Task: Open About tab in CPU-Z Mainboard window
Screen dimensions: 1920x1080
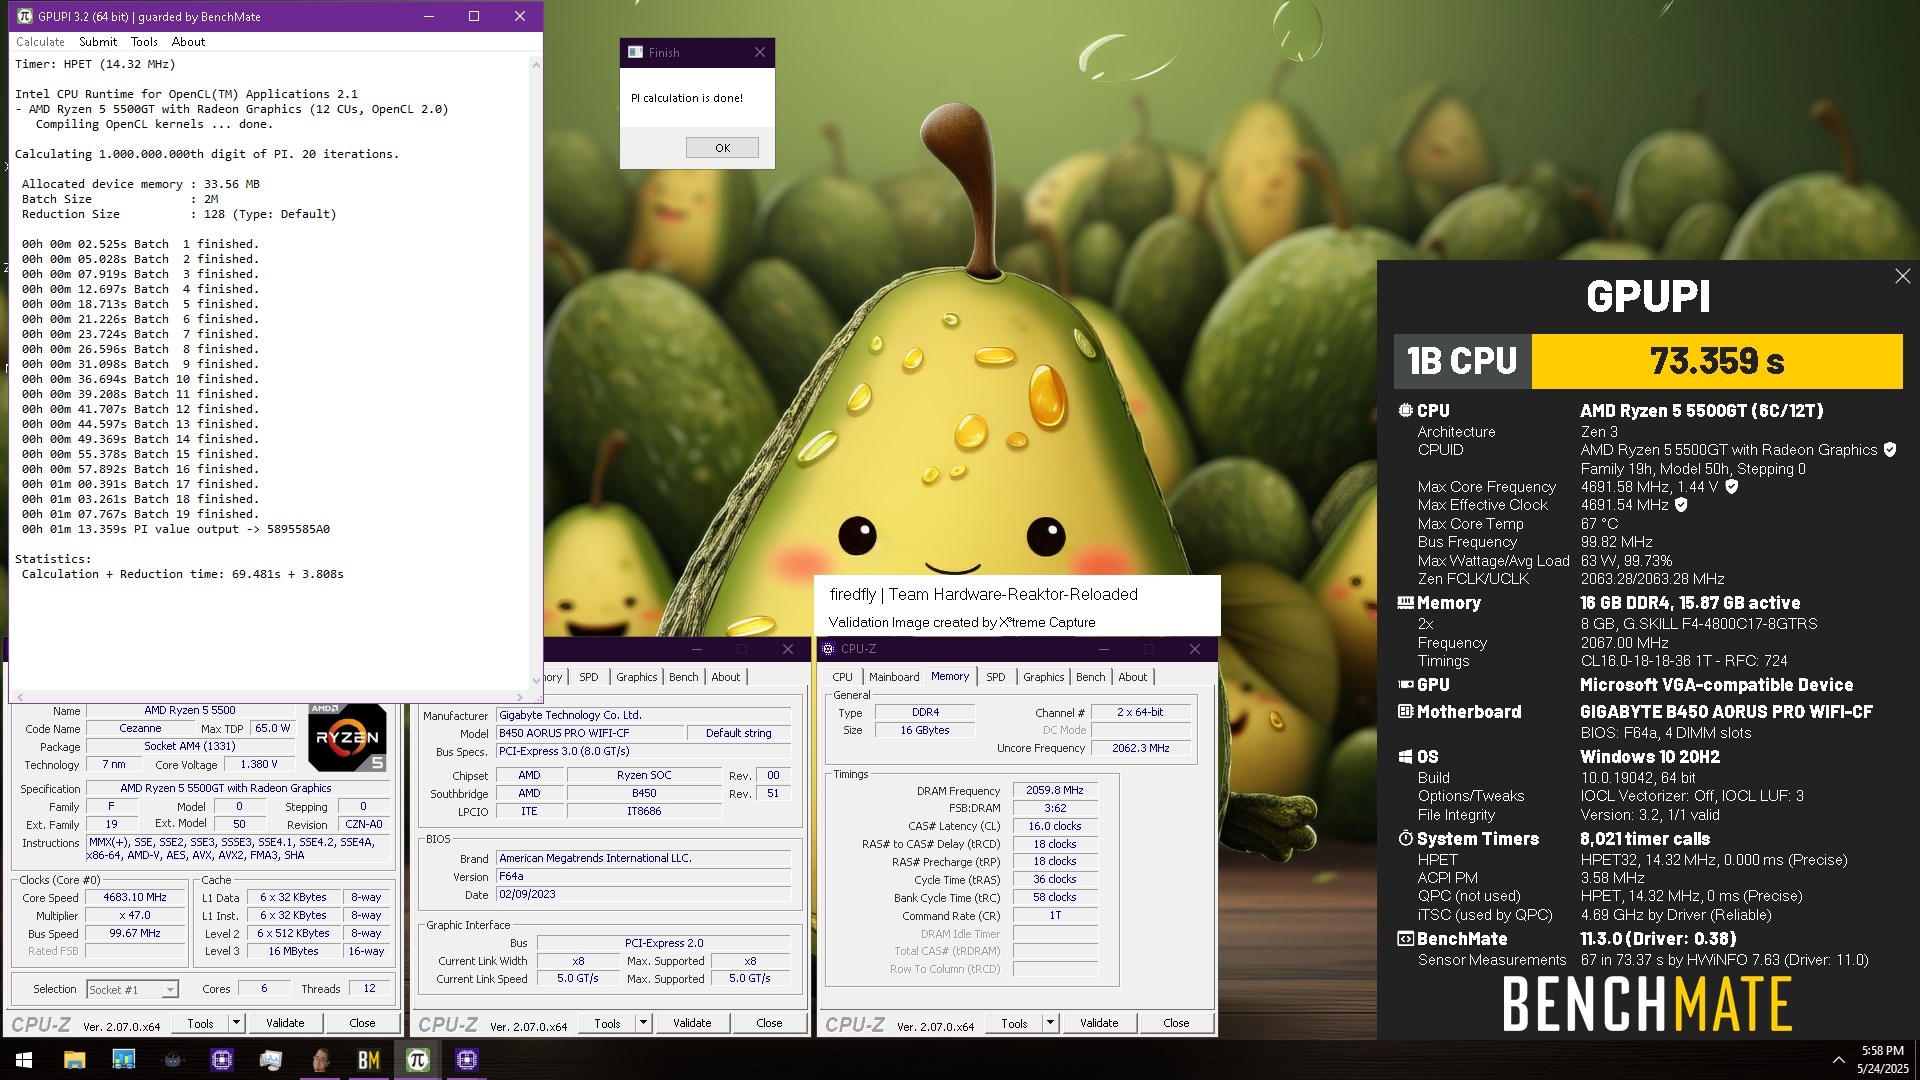Action: click(x=726, y=677)
